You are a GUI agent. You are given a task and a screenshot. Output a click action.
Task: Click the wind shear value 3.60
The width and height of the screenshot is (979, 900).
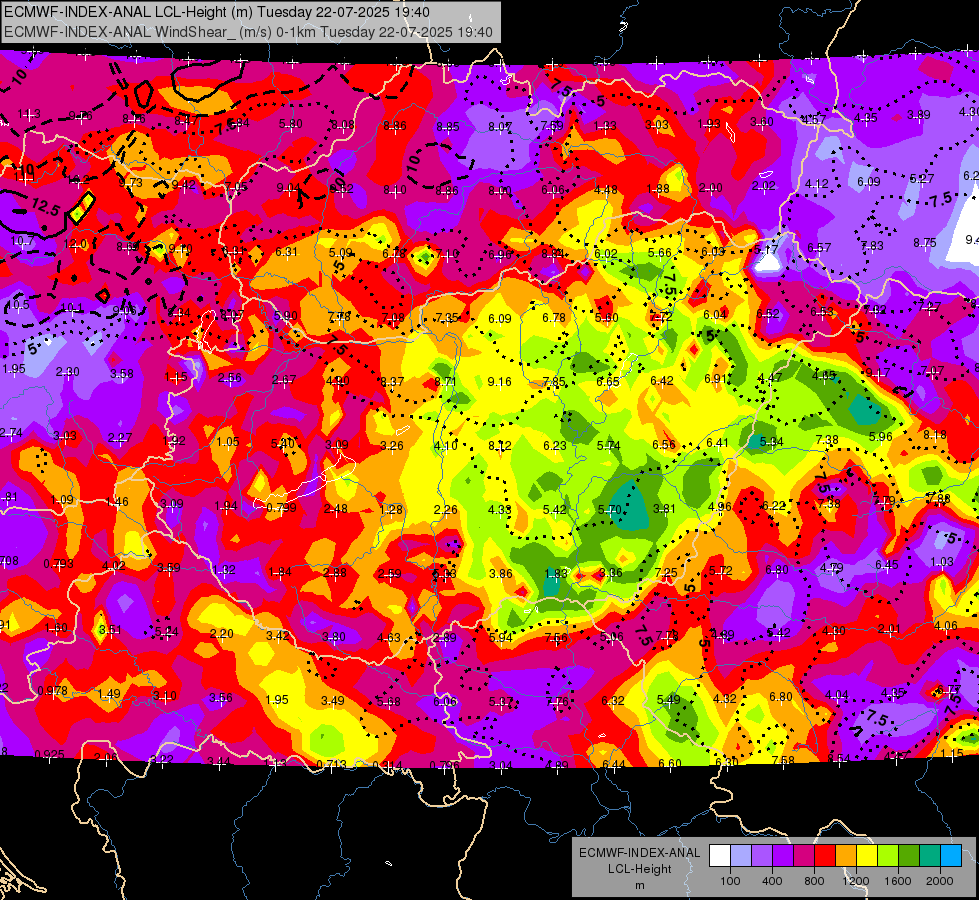[762, 122]
